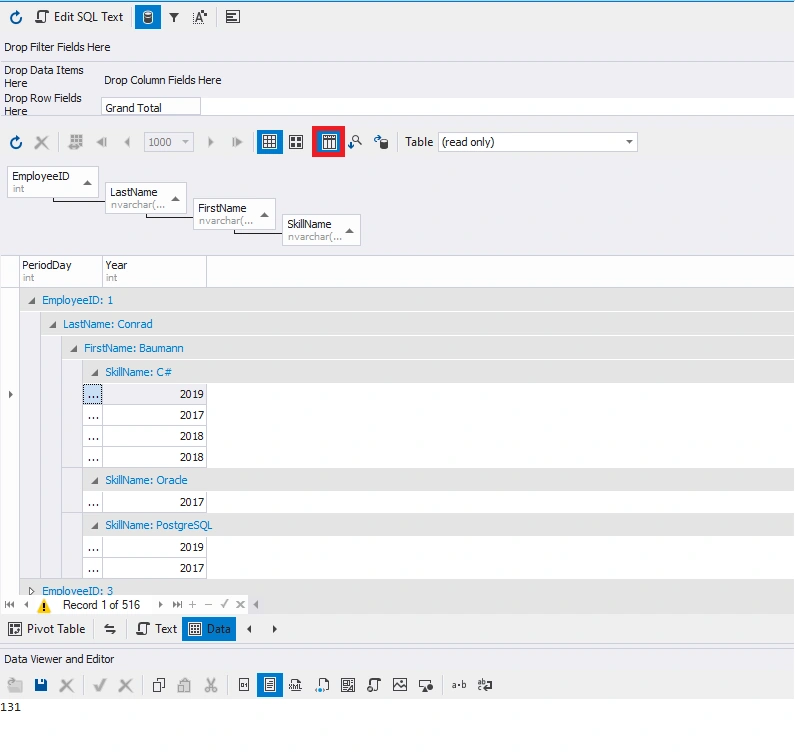This screenshot has height=754, width=795.
Task: Click the PeriodDay column header
Action: (61, 271)
